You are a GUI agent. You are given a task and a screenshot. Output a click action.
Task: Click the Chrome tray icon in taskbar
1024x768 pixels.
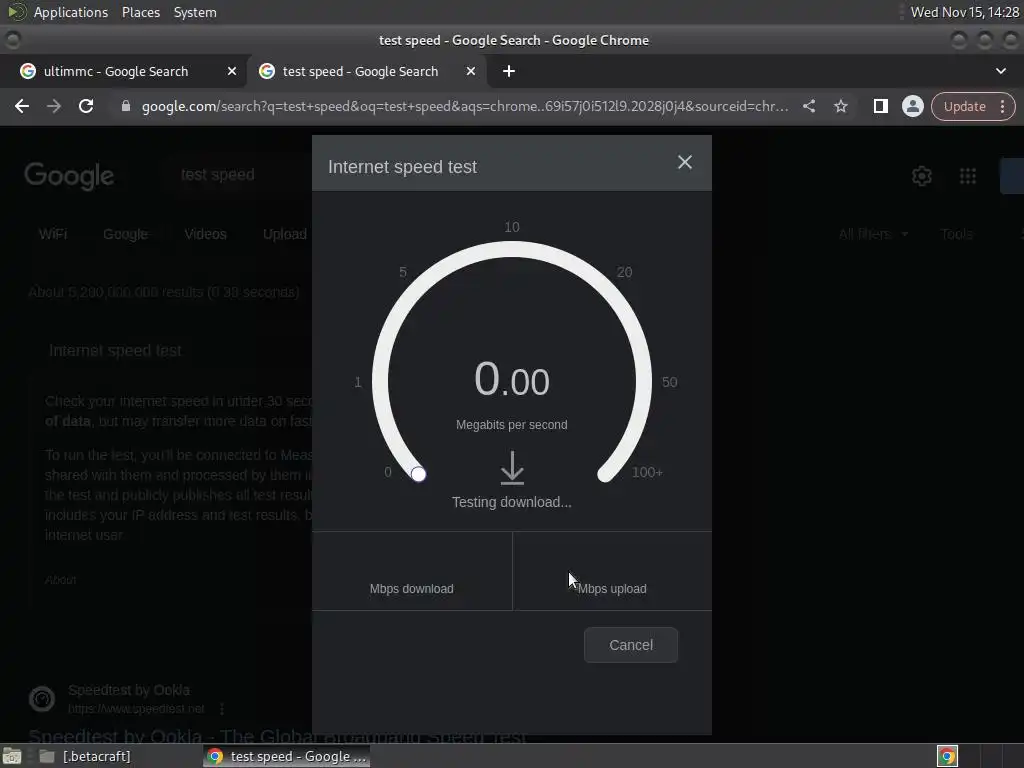pyautogui.click(x=947, y=756)
